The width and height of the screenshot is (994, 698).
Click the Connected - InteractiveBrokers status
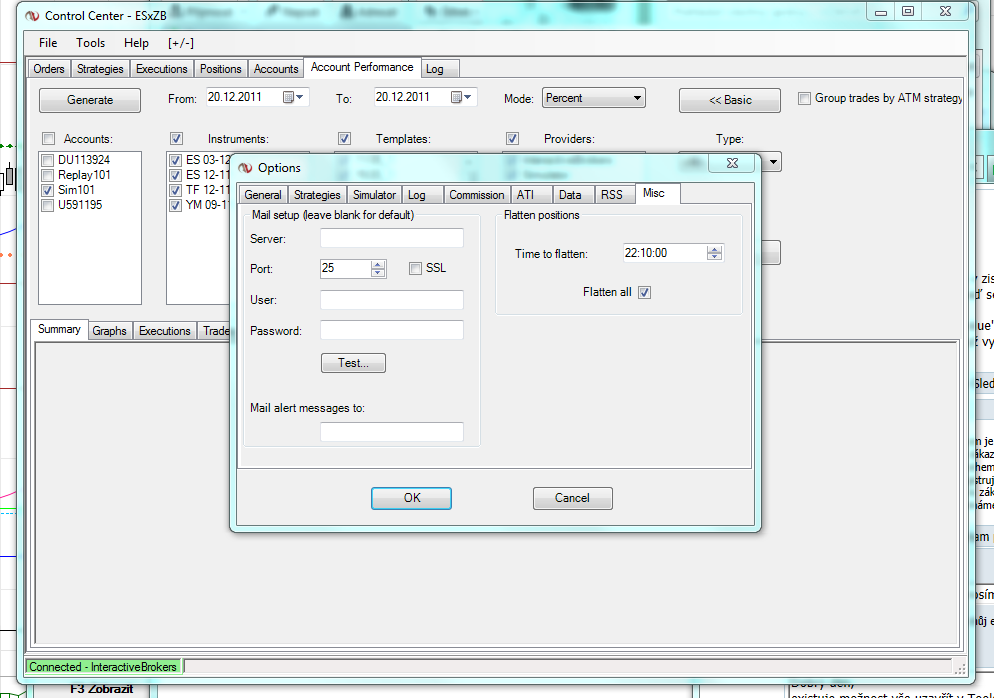(x=103, y=667)
